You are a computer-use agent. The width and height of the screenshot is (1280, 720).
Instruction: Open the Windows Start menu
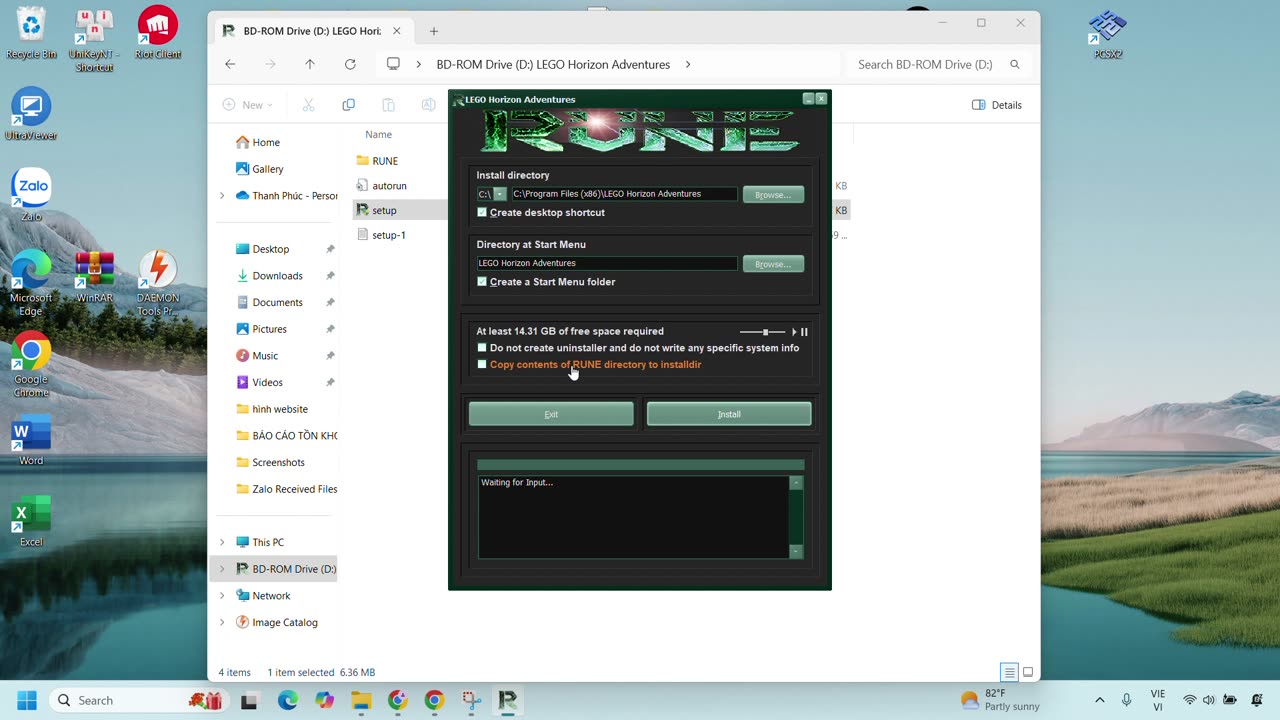[x=27, y=700]
